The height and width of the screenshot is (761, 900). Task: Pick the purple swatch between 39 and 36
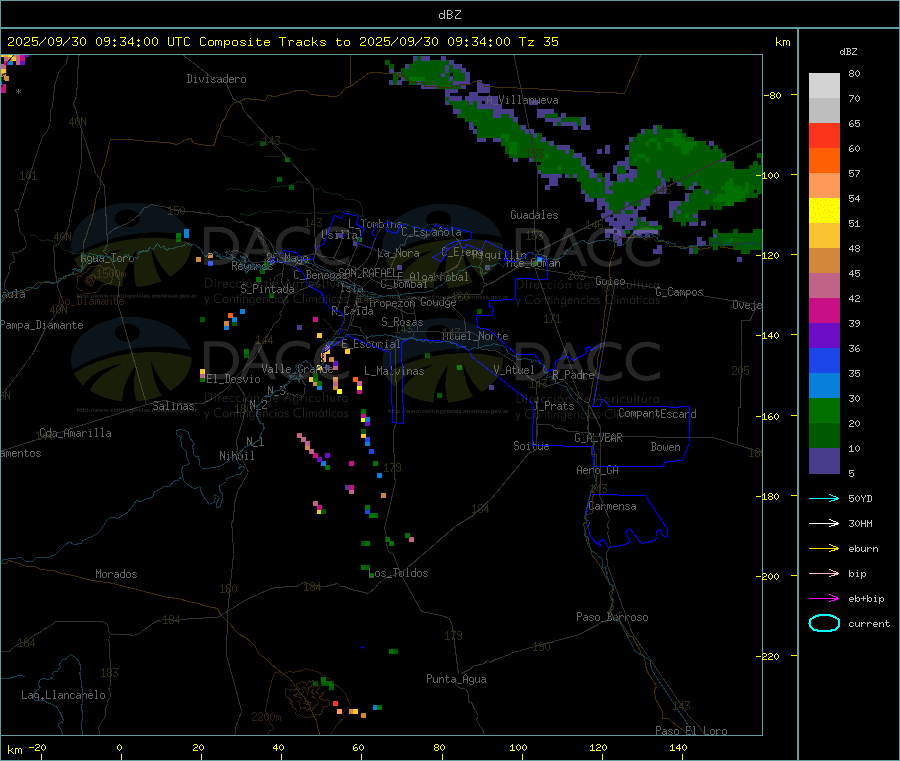(x=824, y=336)
